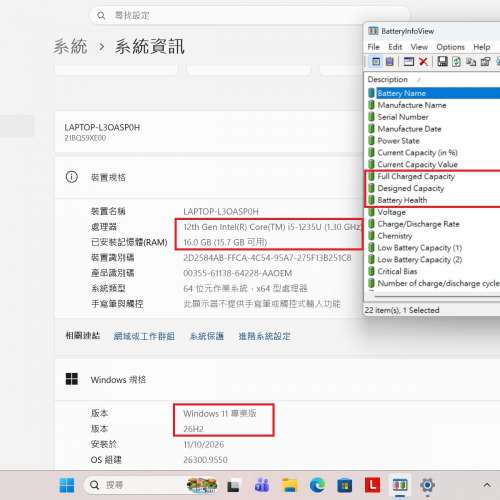The image size is (500, 500).
Task: Open the red L app on taskbar
Action: tap(372, 485)
